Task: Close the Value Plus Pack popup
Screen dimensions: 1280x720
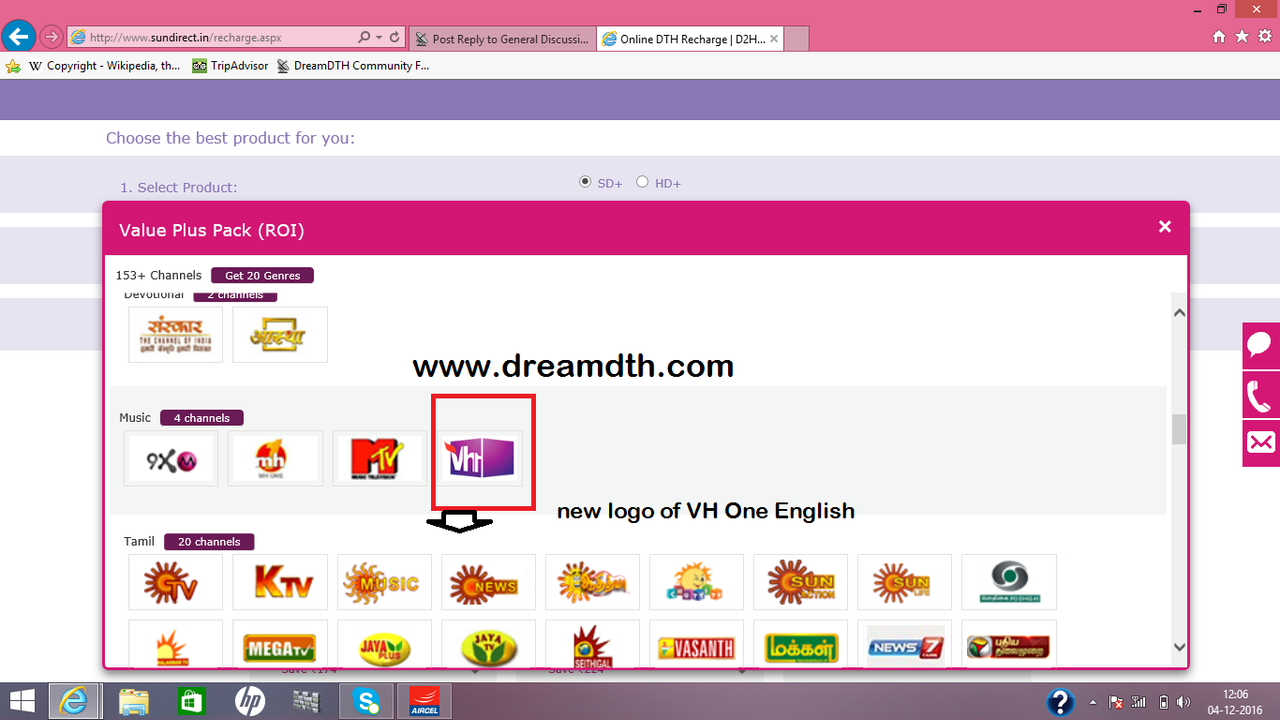Action: point(1165,227)
